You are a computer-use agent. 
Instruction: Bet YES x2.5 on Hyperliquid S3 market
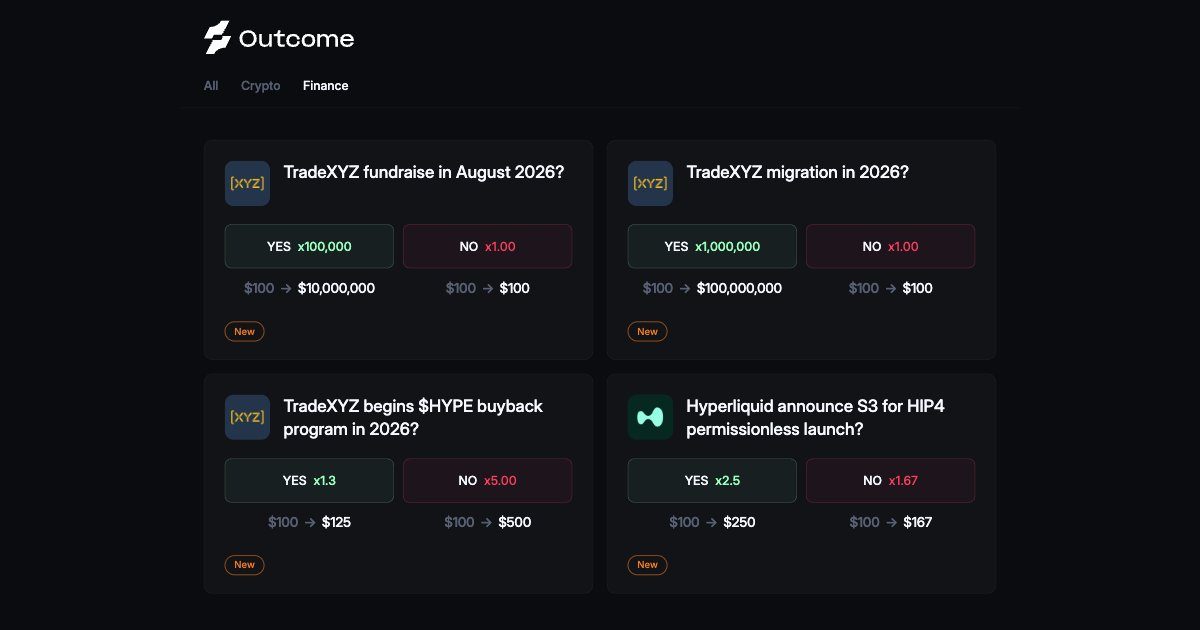(x=712, y=480)
